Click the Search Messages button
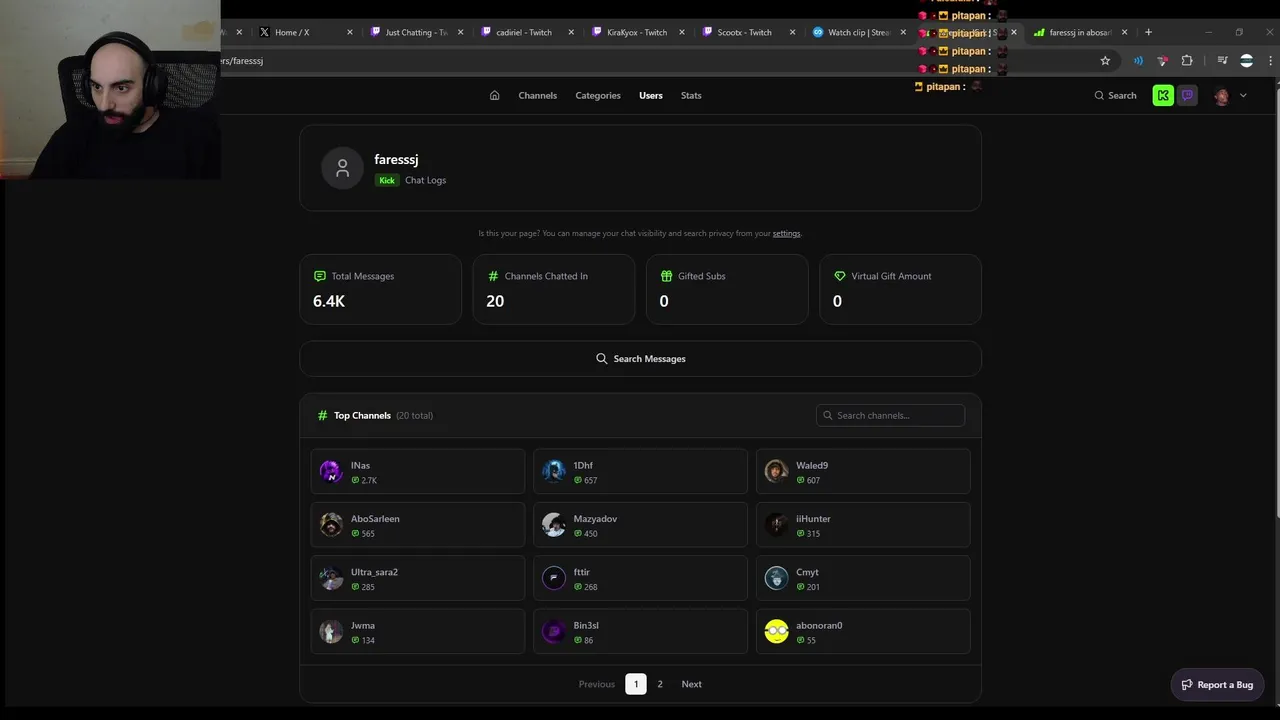Image resolution: width=1280 pixels, height=720 pixels. [640, 358]
